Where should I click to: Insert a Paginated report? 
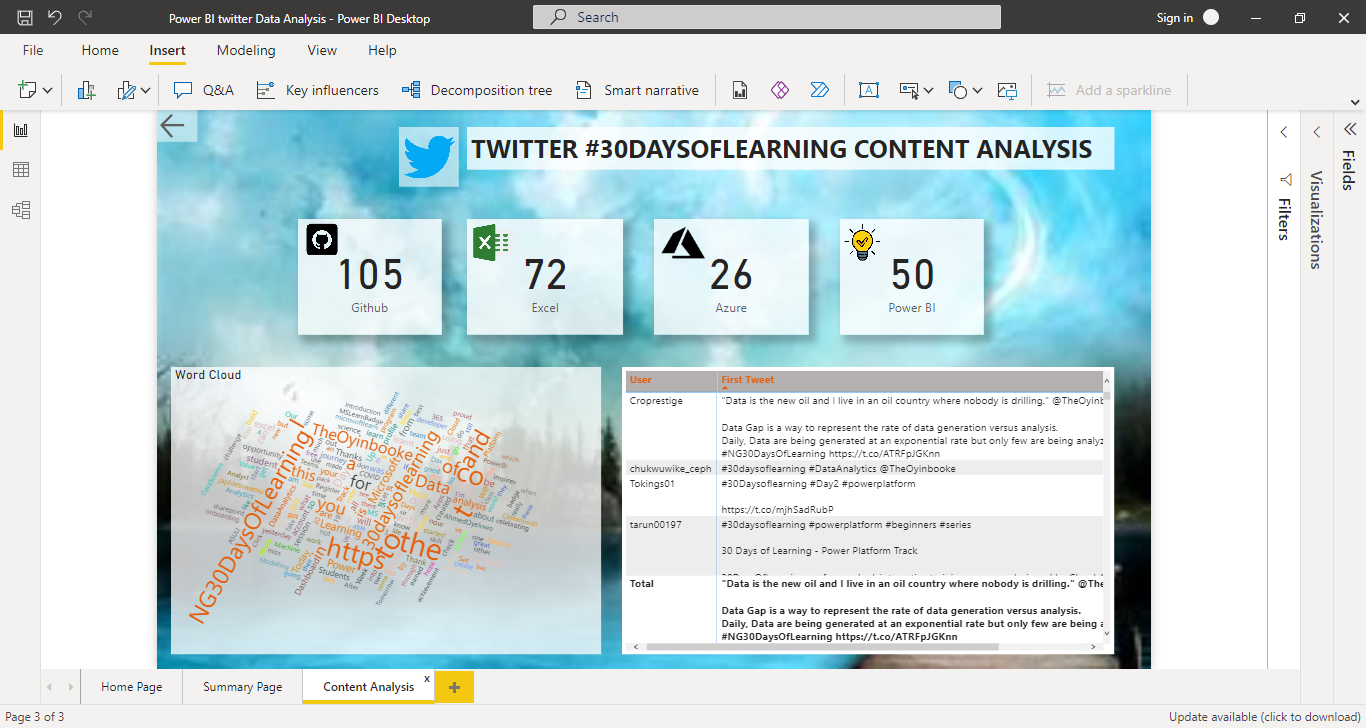click(x=739, y=90)
